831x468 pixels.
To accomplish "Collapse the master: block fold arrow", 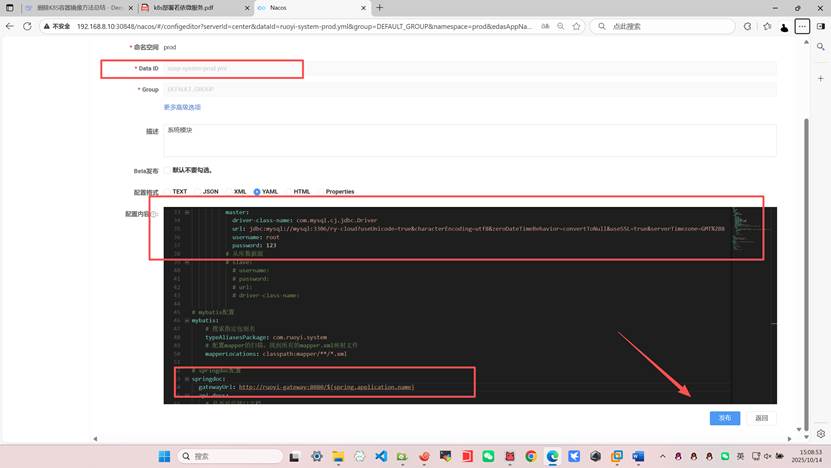I will pyautogui.click(x=187, y=212).
